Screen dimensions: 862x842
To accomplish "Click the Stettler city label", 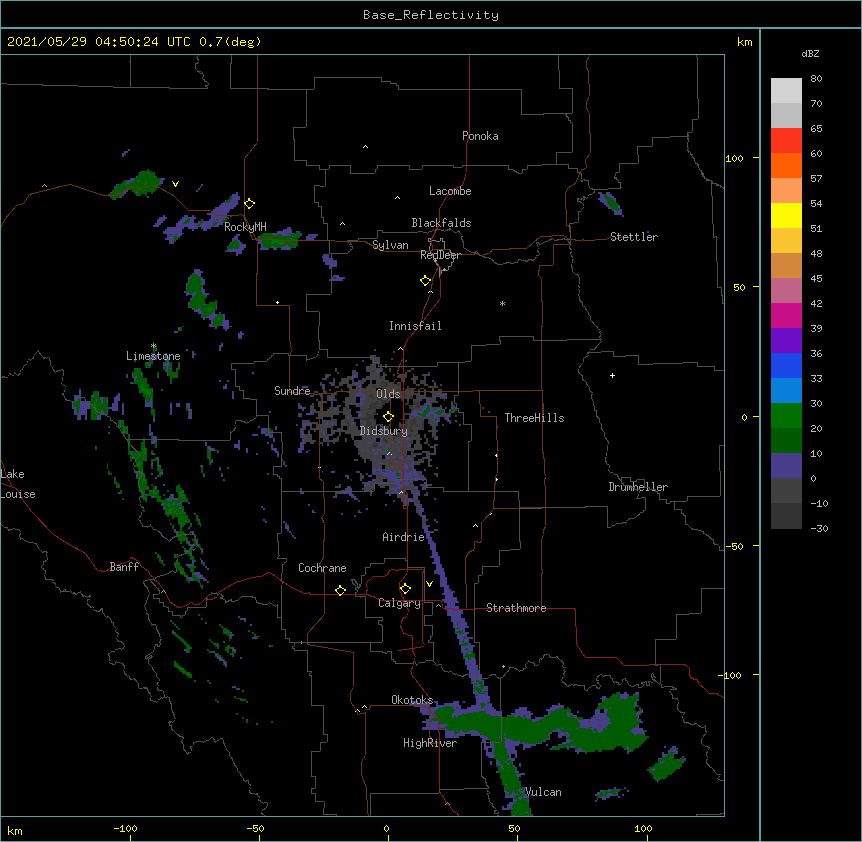I will tap(634, 237).
